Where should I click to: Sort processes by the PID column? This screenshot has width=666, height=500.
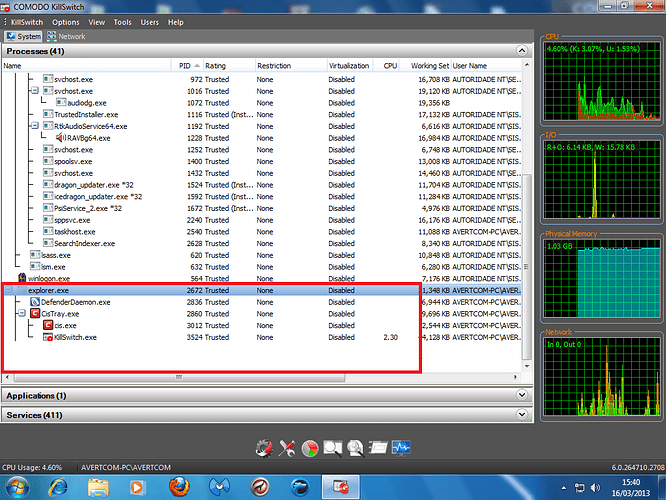187,66
